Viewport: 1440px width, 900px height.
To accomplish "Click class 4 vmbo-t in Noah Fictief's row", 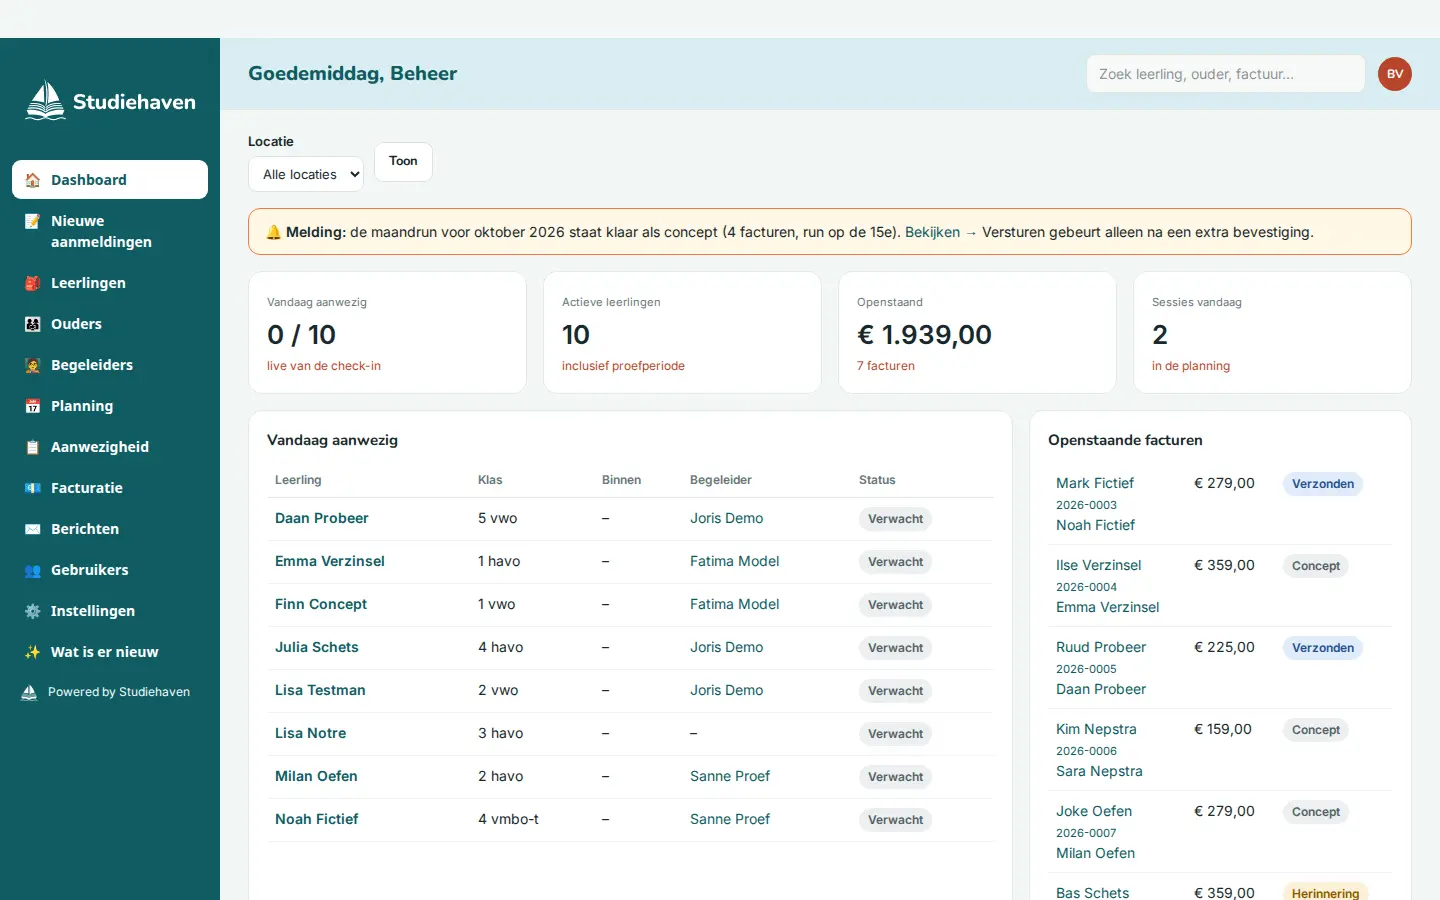I will point(508,819).
